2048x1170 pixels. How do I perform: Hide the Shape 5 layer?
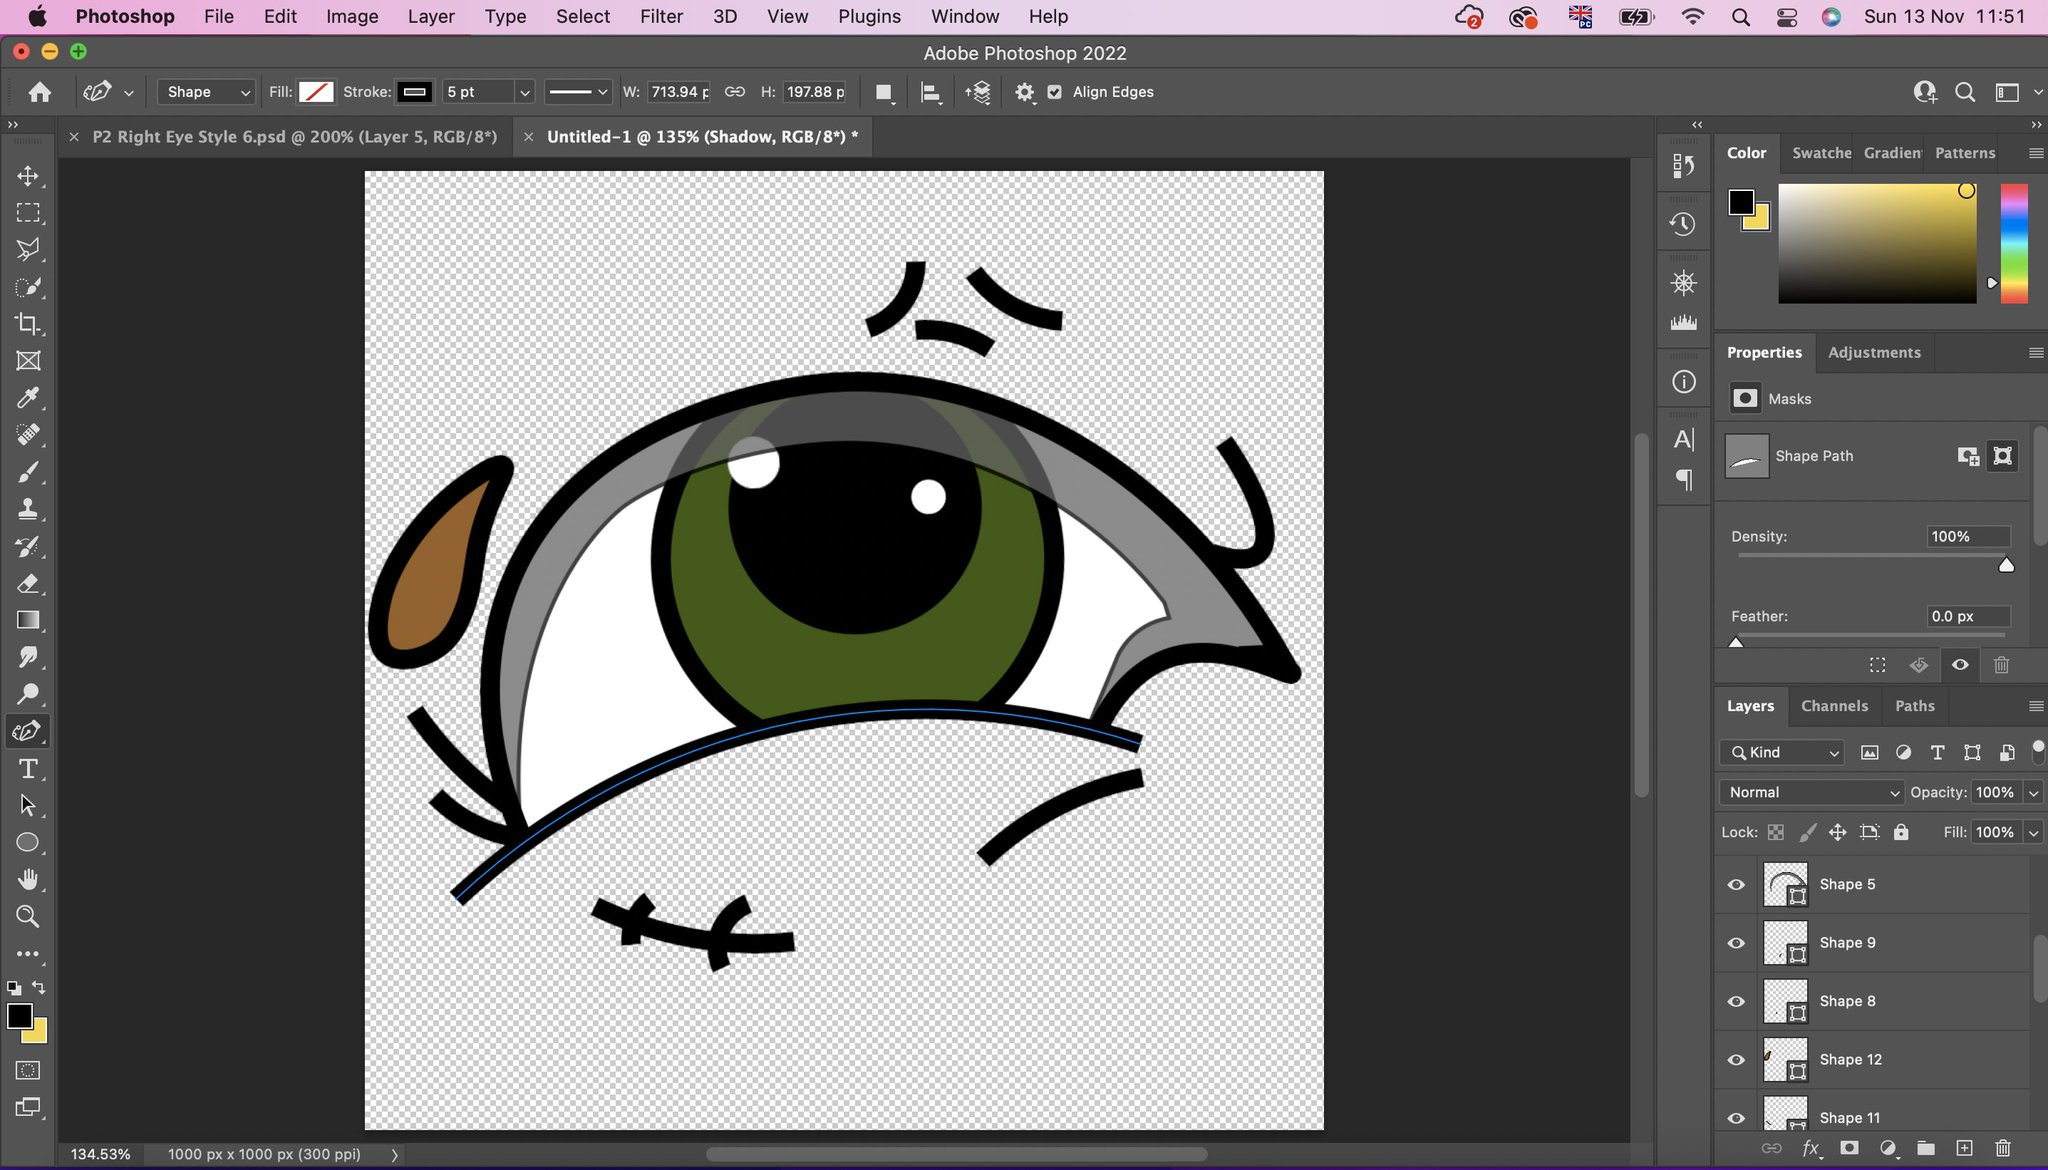pyautogui.click(x=1736, y=884)
